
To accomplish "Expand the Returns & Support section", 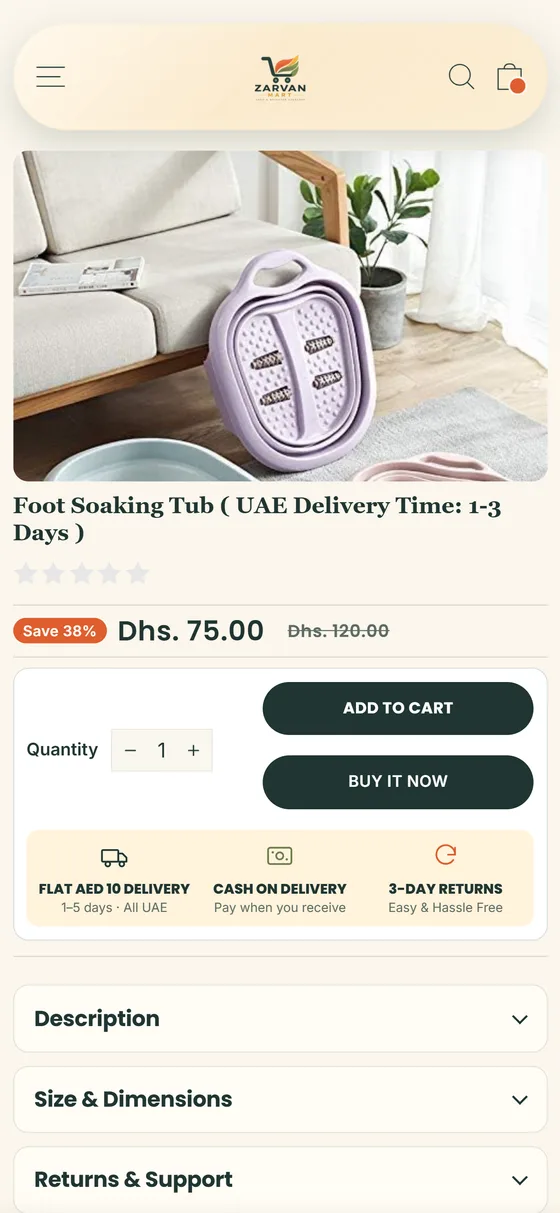I will click(x=280, y=1180).
